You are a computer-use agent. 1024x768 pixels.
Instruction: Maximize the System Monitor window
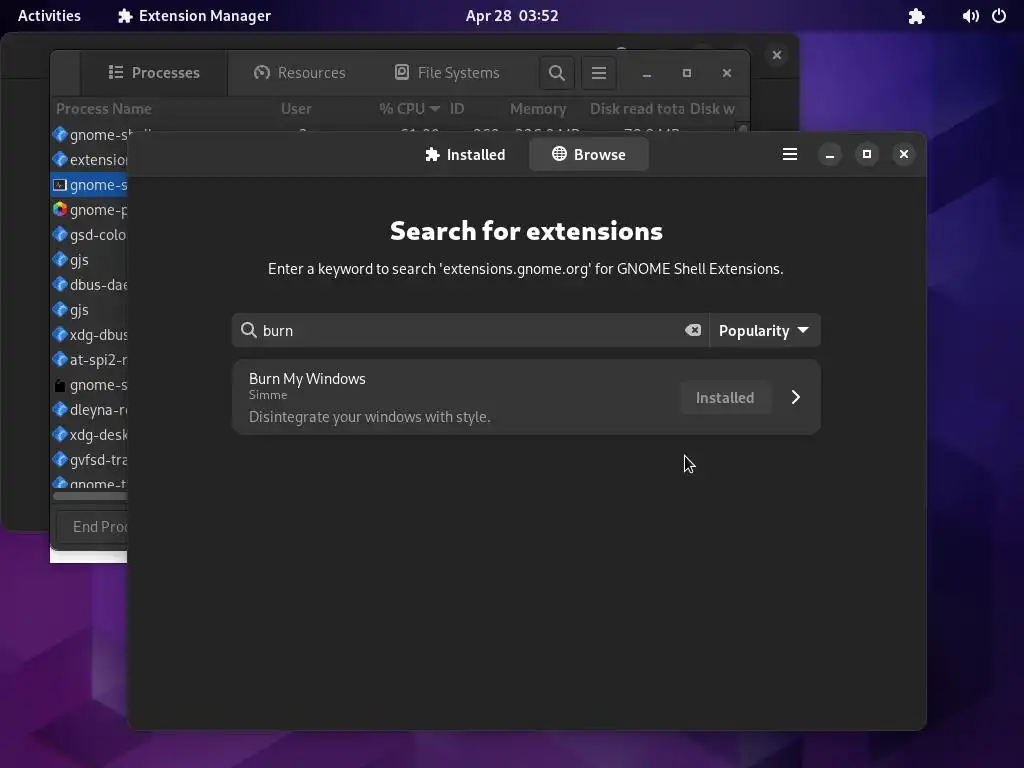(686, 73)
